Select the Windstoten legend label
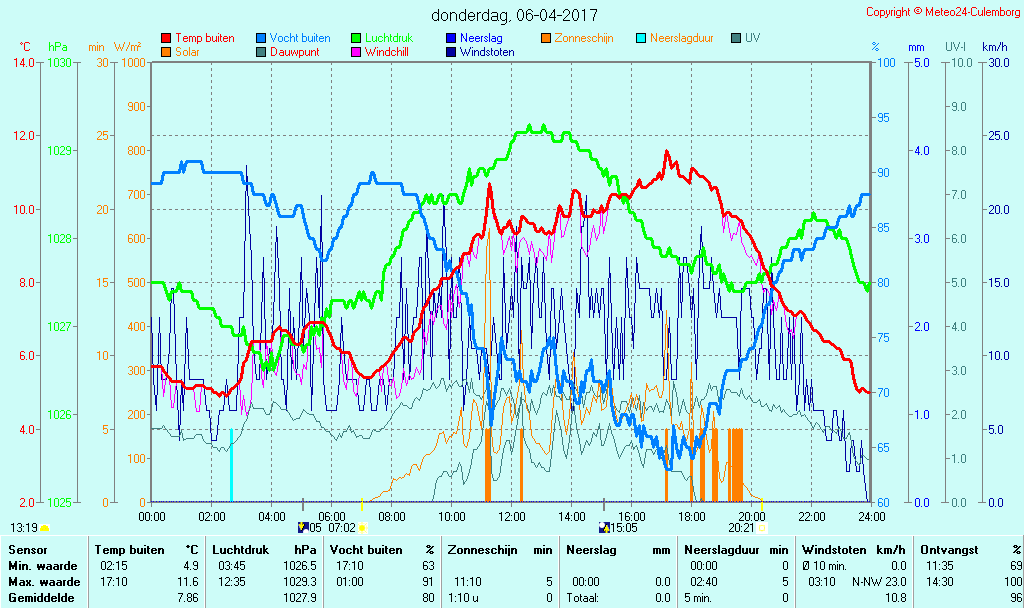The height and width of the screenshot is (608, 1026). [x=487, y=52]
